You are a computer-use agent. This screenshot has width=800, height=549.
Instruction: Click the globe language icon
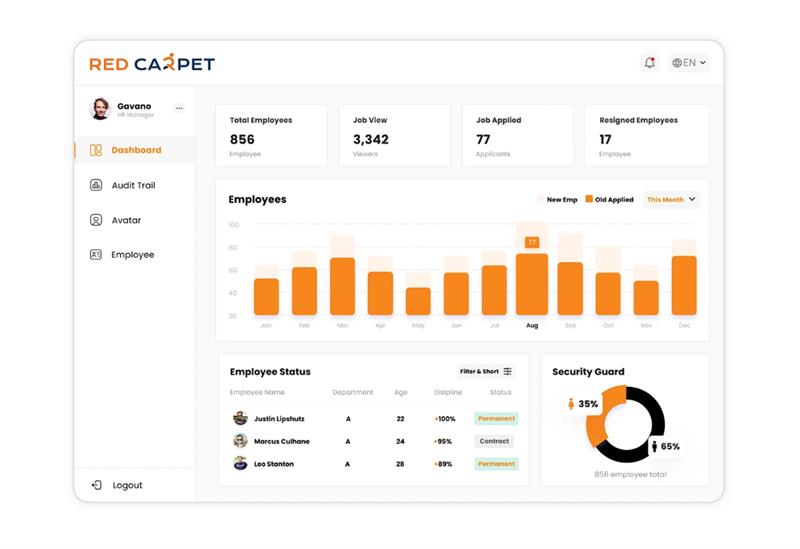pos(677,63)
